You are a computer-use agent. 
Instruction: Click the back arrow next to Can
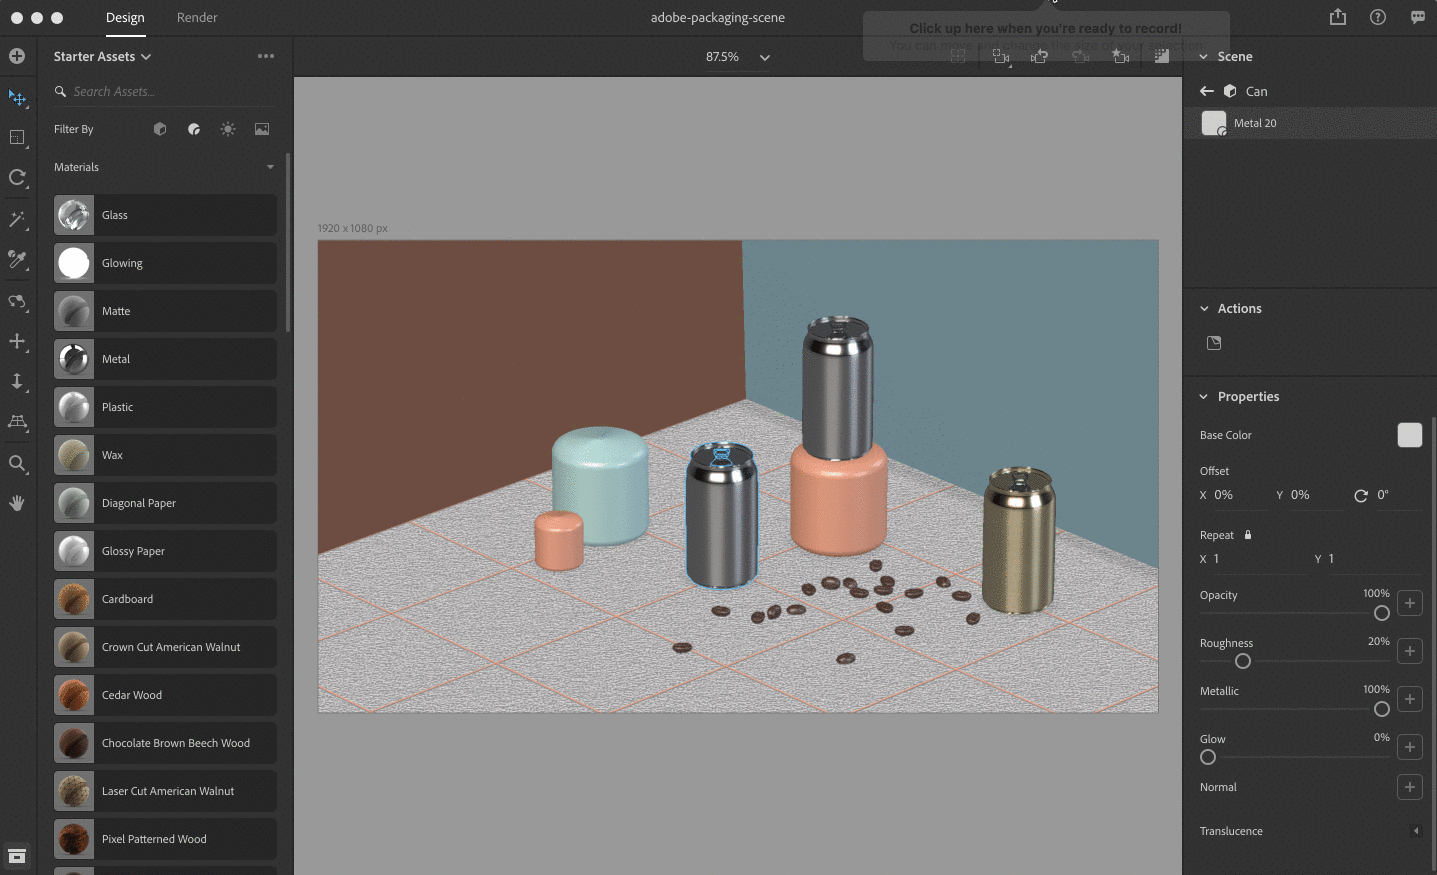pos(1206,90)
